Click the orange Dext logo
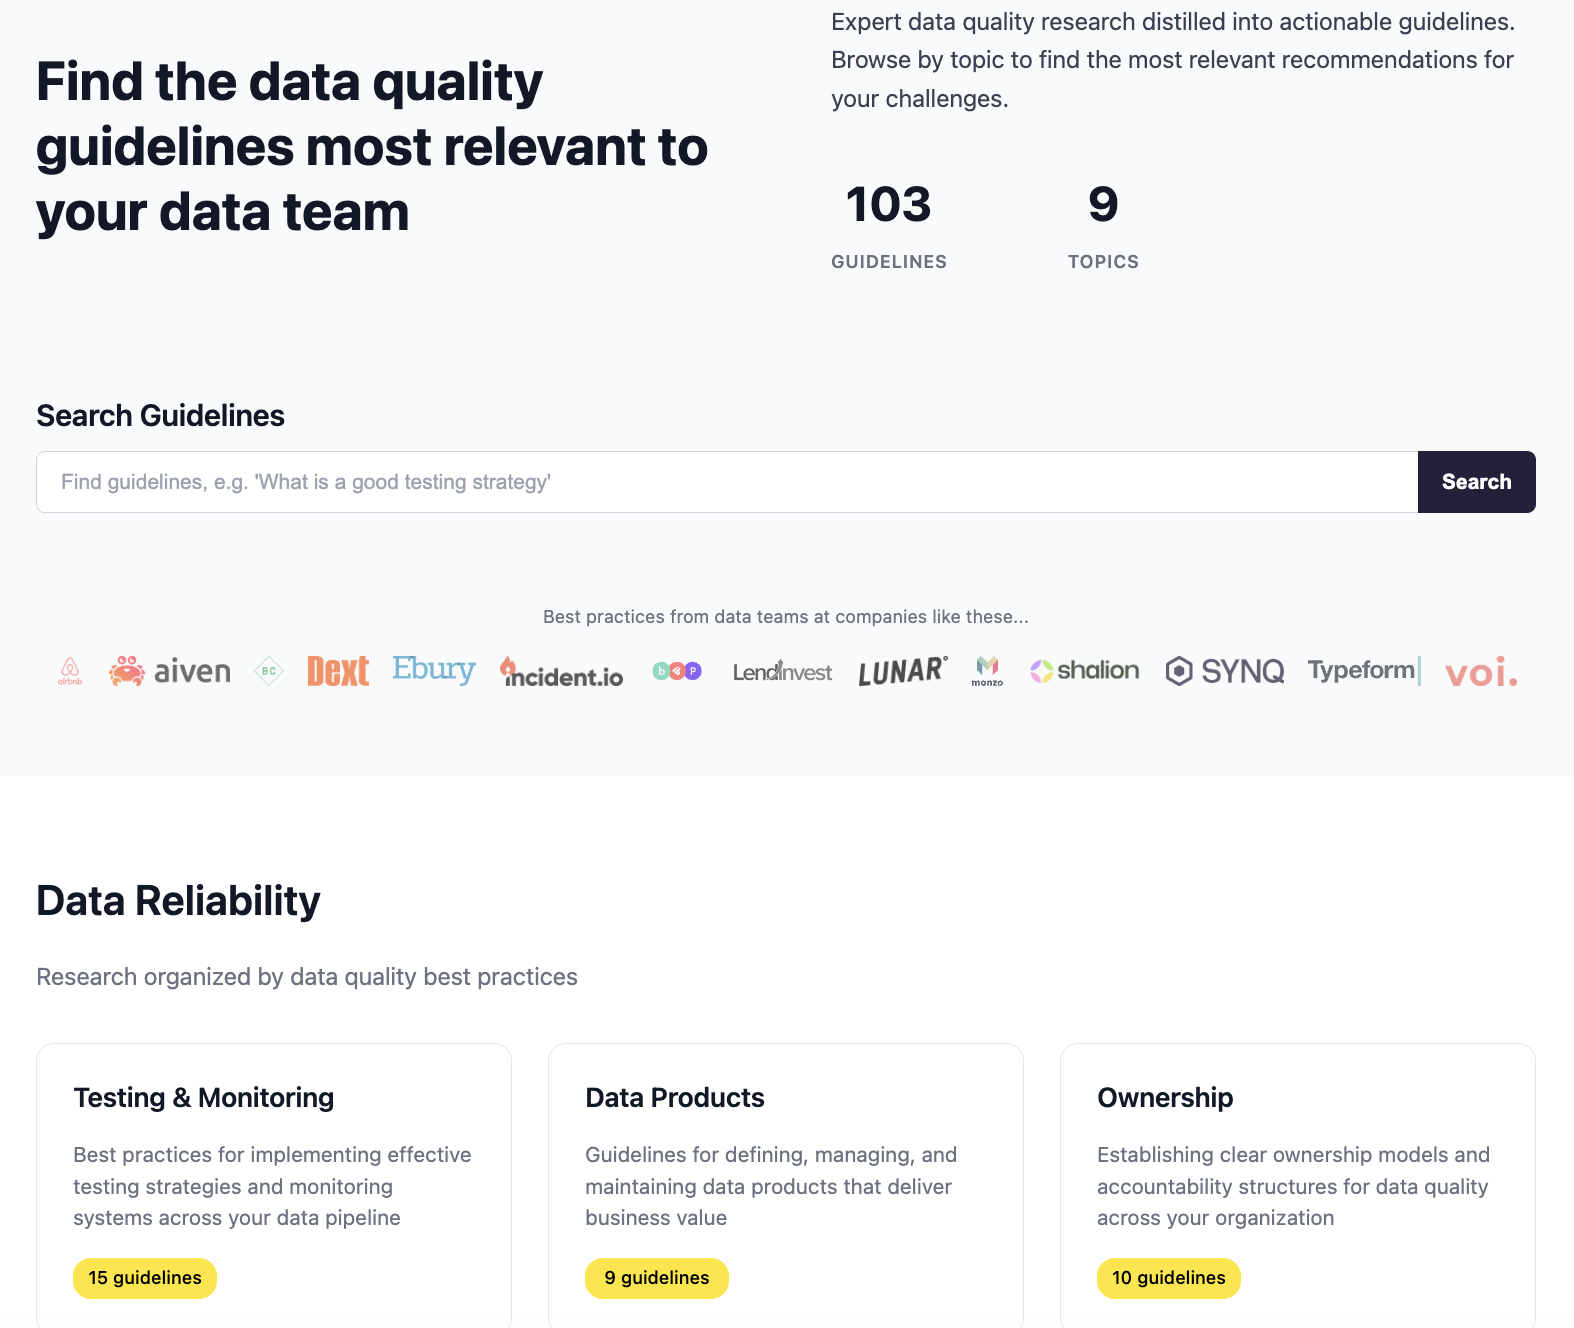Screen dimensions: 1574x1328 click(338, 671)
